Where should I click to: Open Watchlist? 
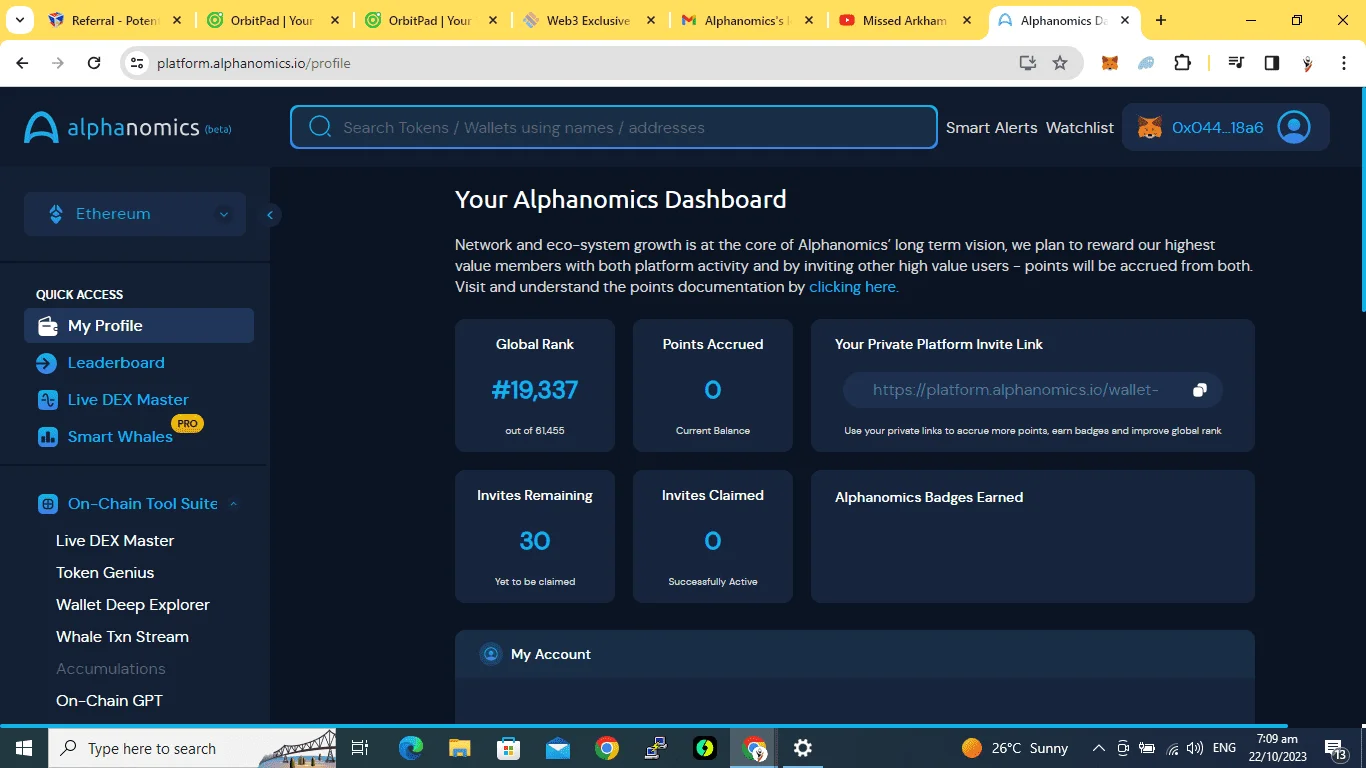point(1080,127)
